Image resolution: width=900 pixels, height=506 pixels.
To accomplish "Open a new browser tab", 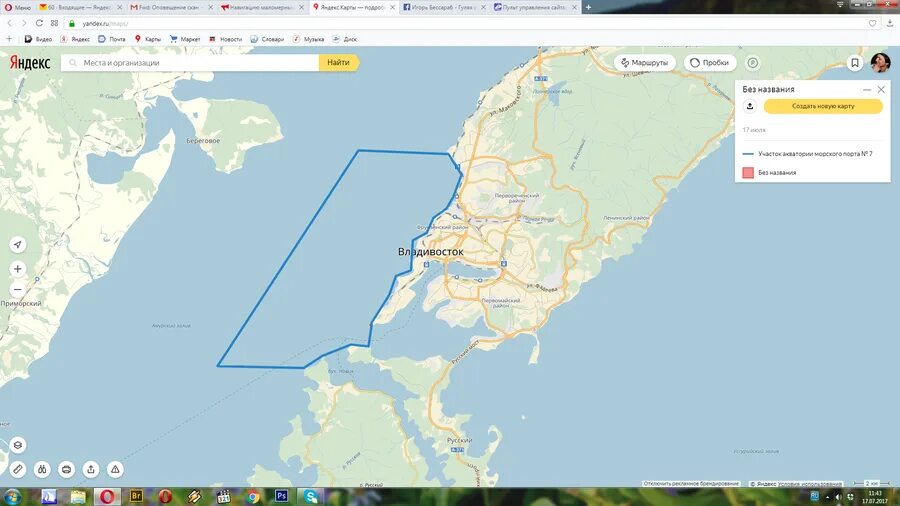I will click(588, 7).
